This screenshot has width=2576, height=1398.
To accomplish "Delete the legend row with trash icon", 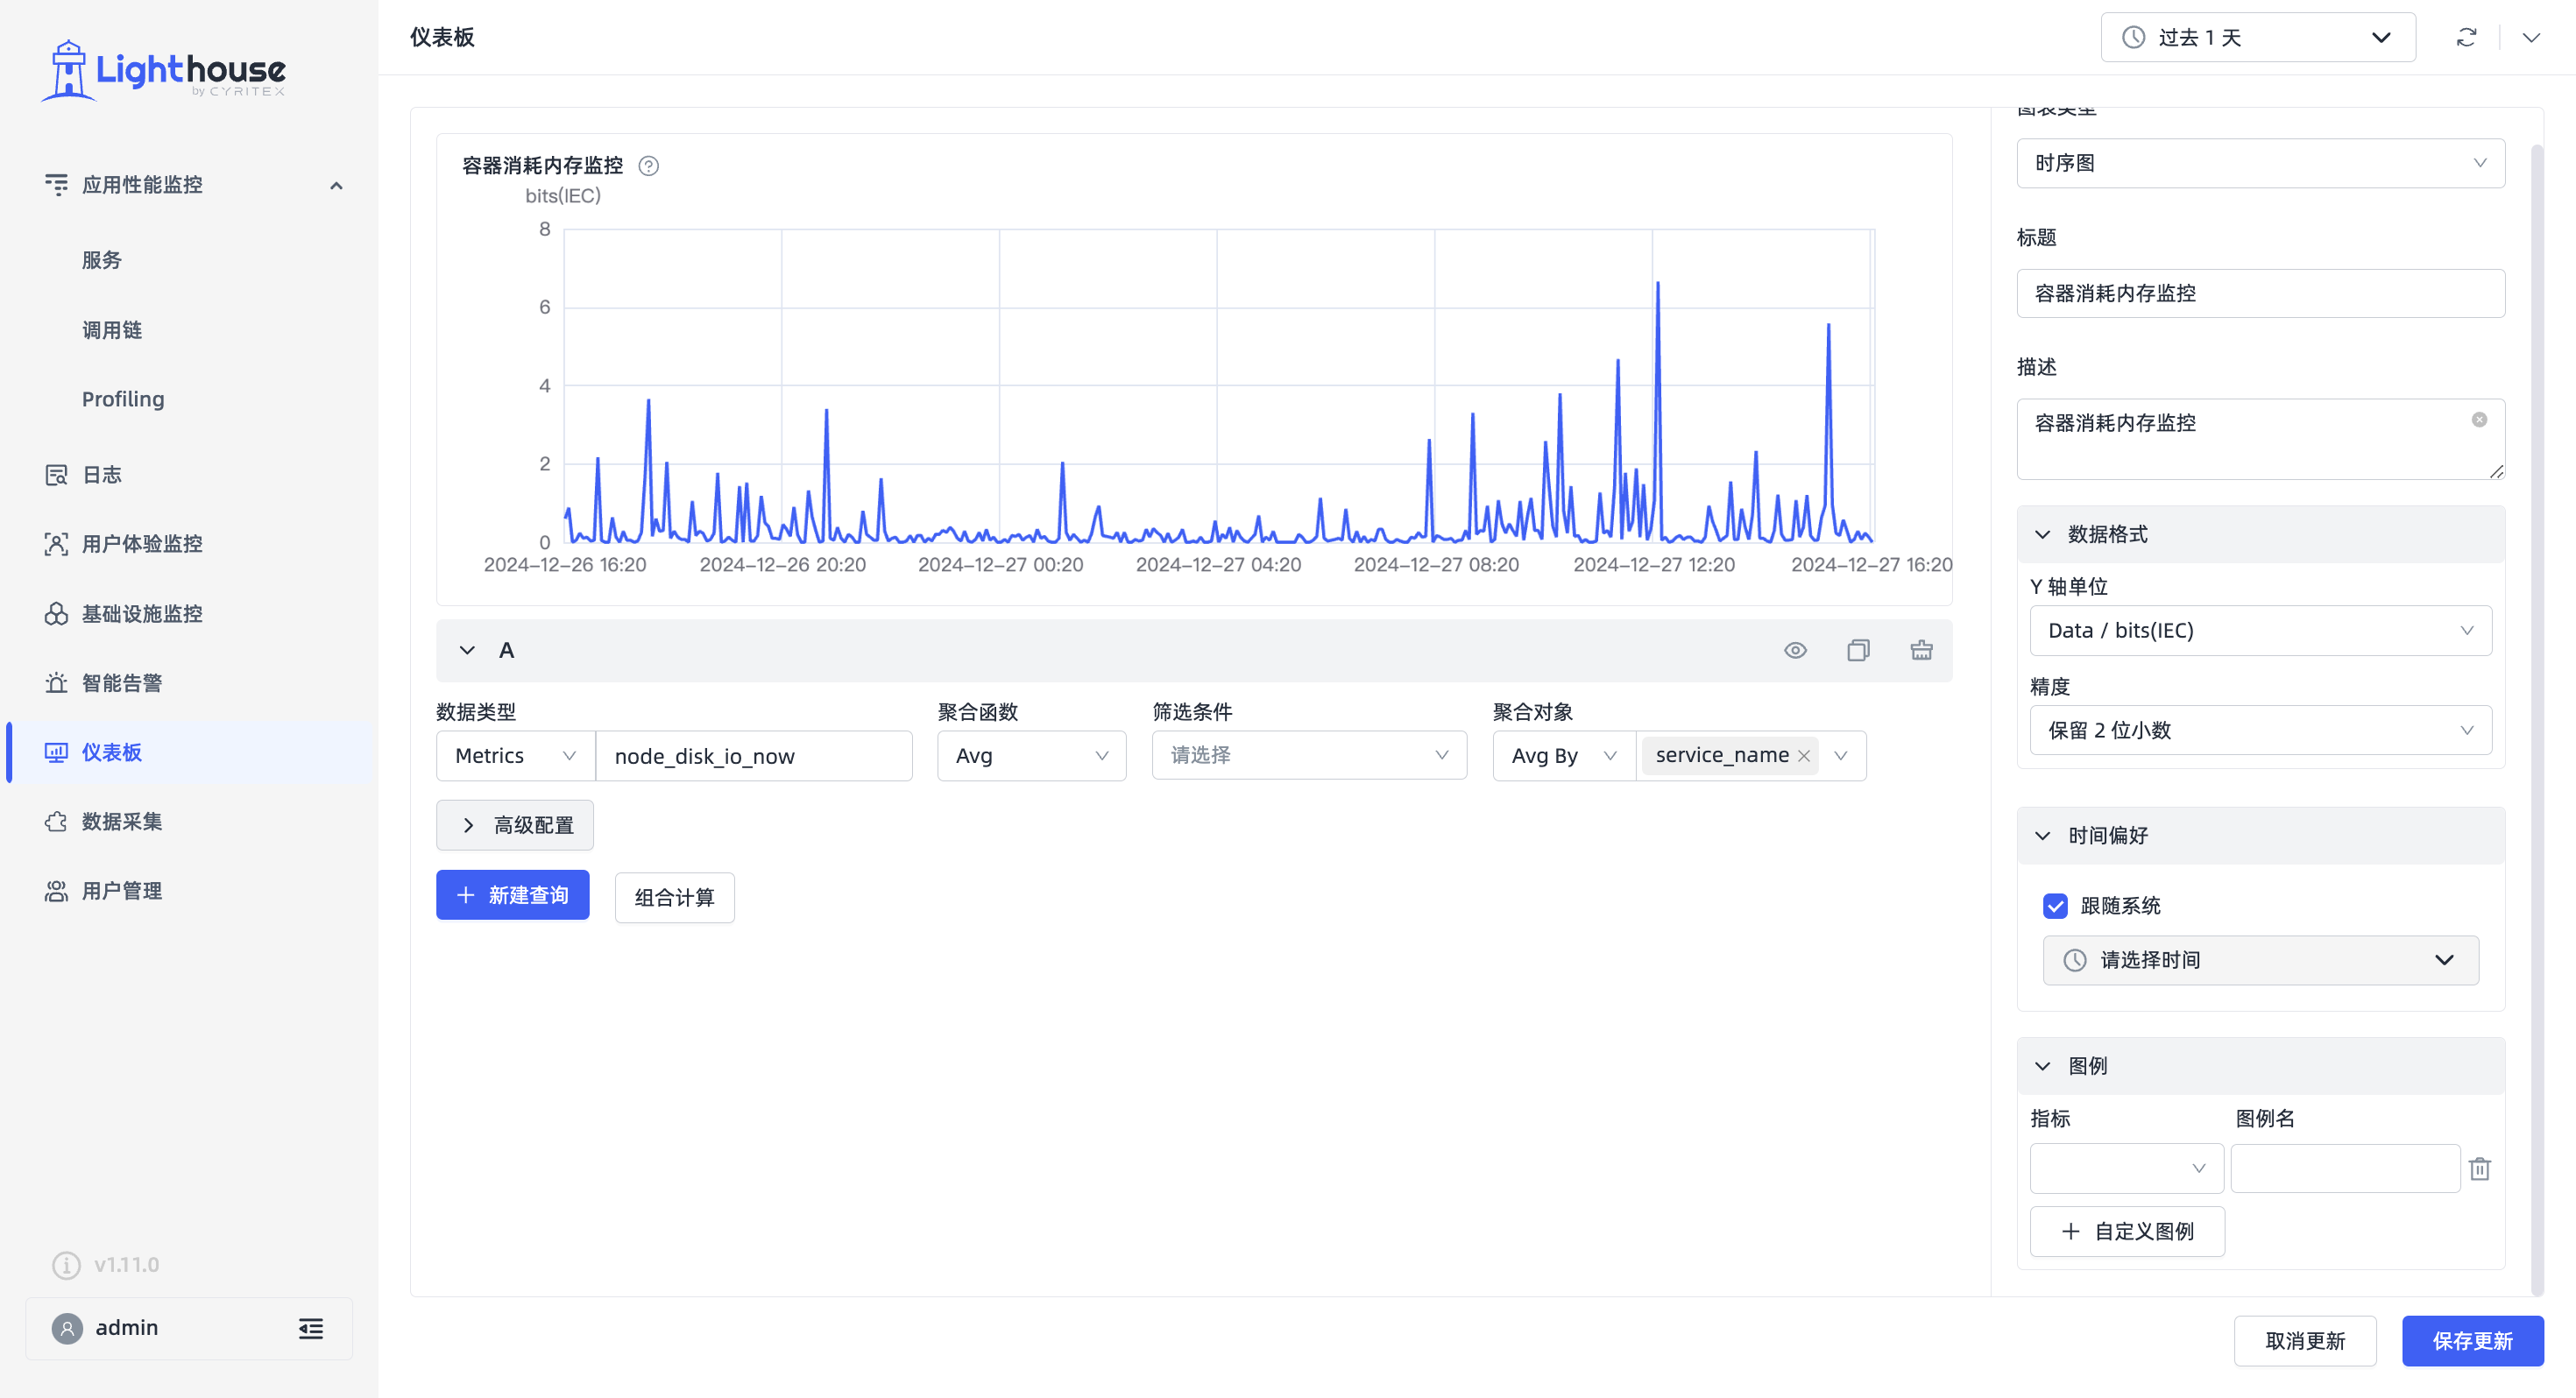I will click(x=2480, y=1169).
